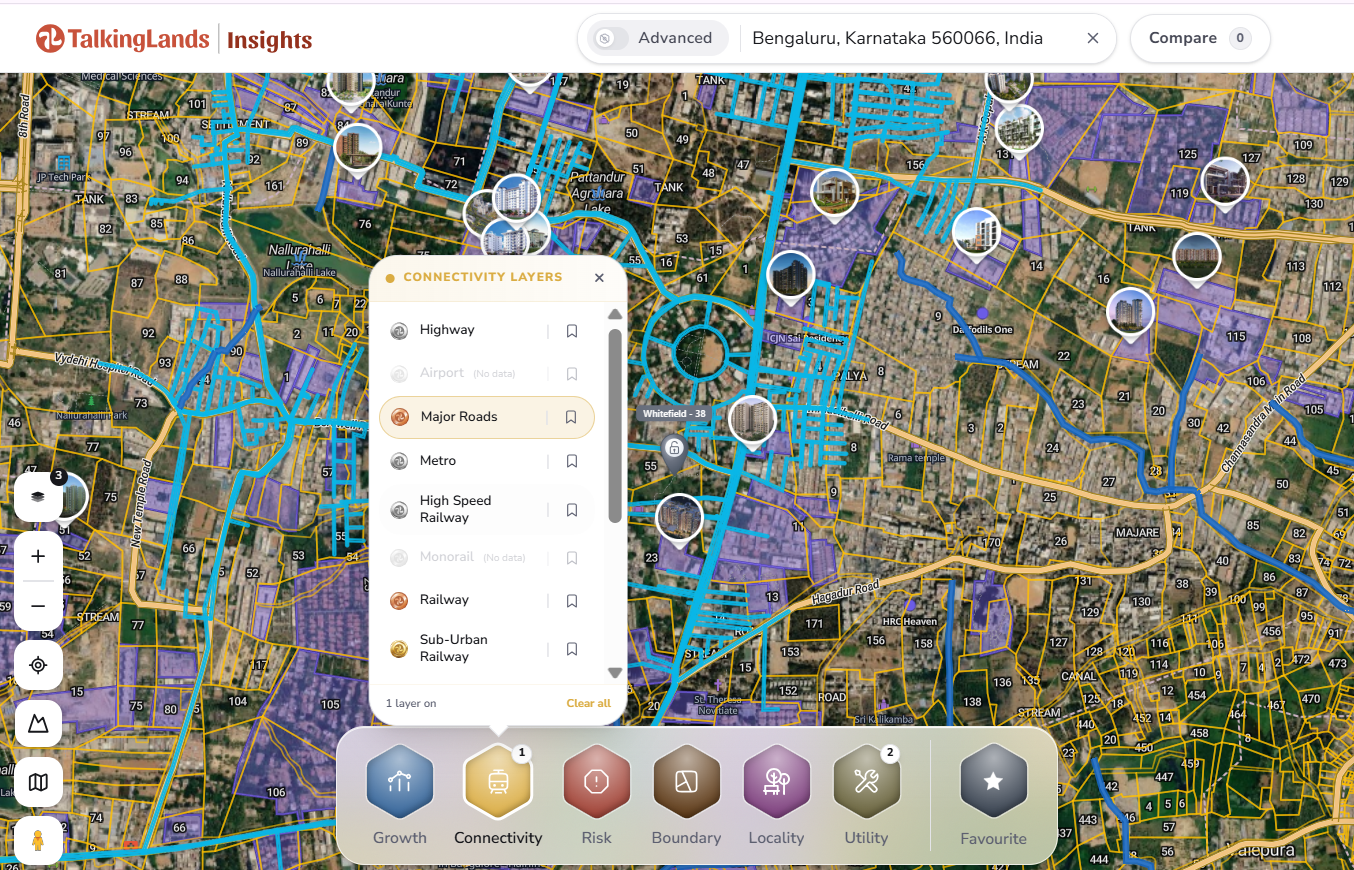Open the Risk layers category

click(x=597, y=782)
